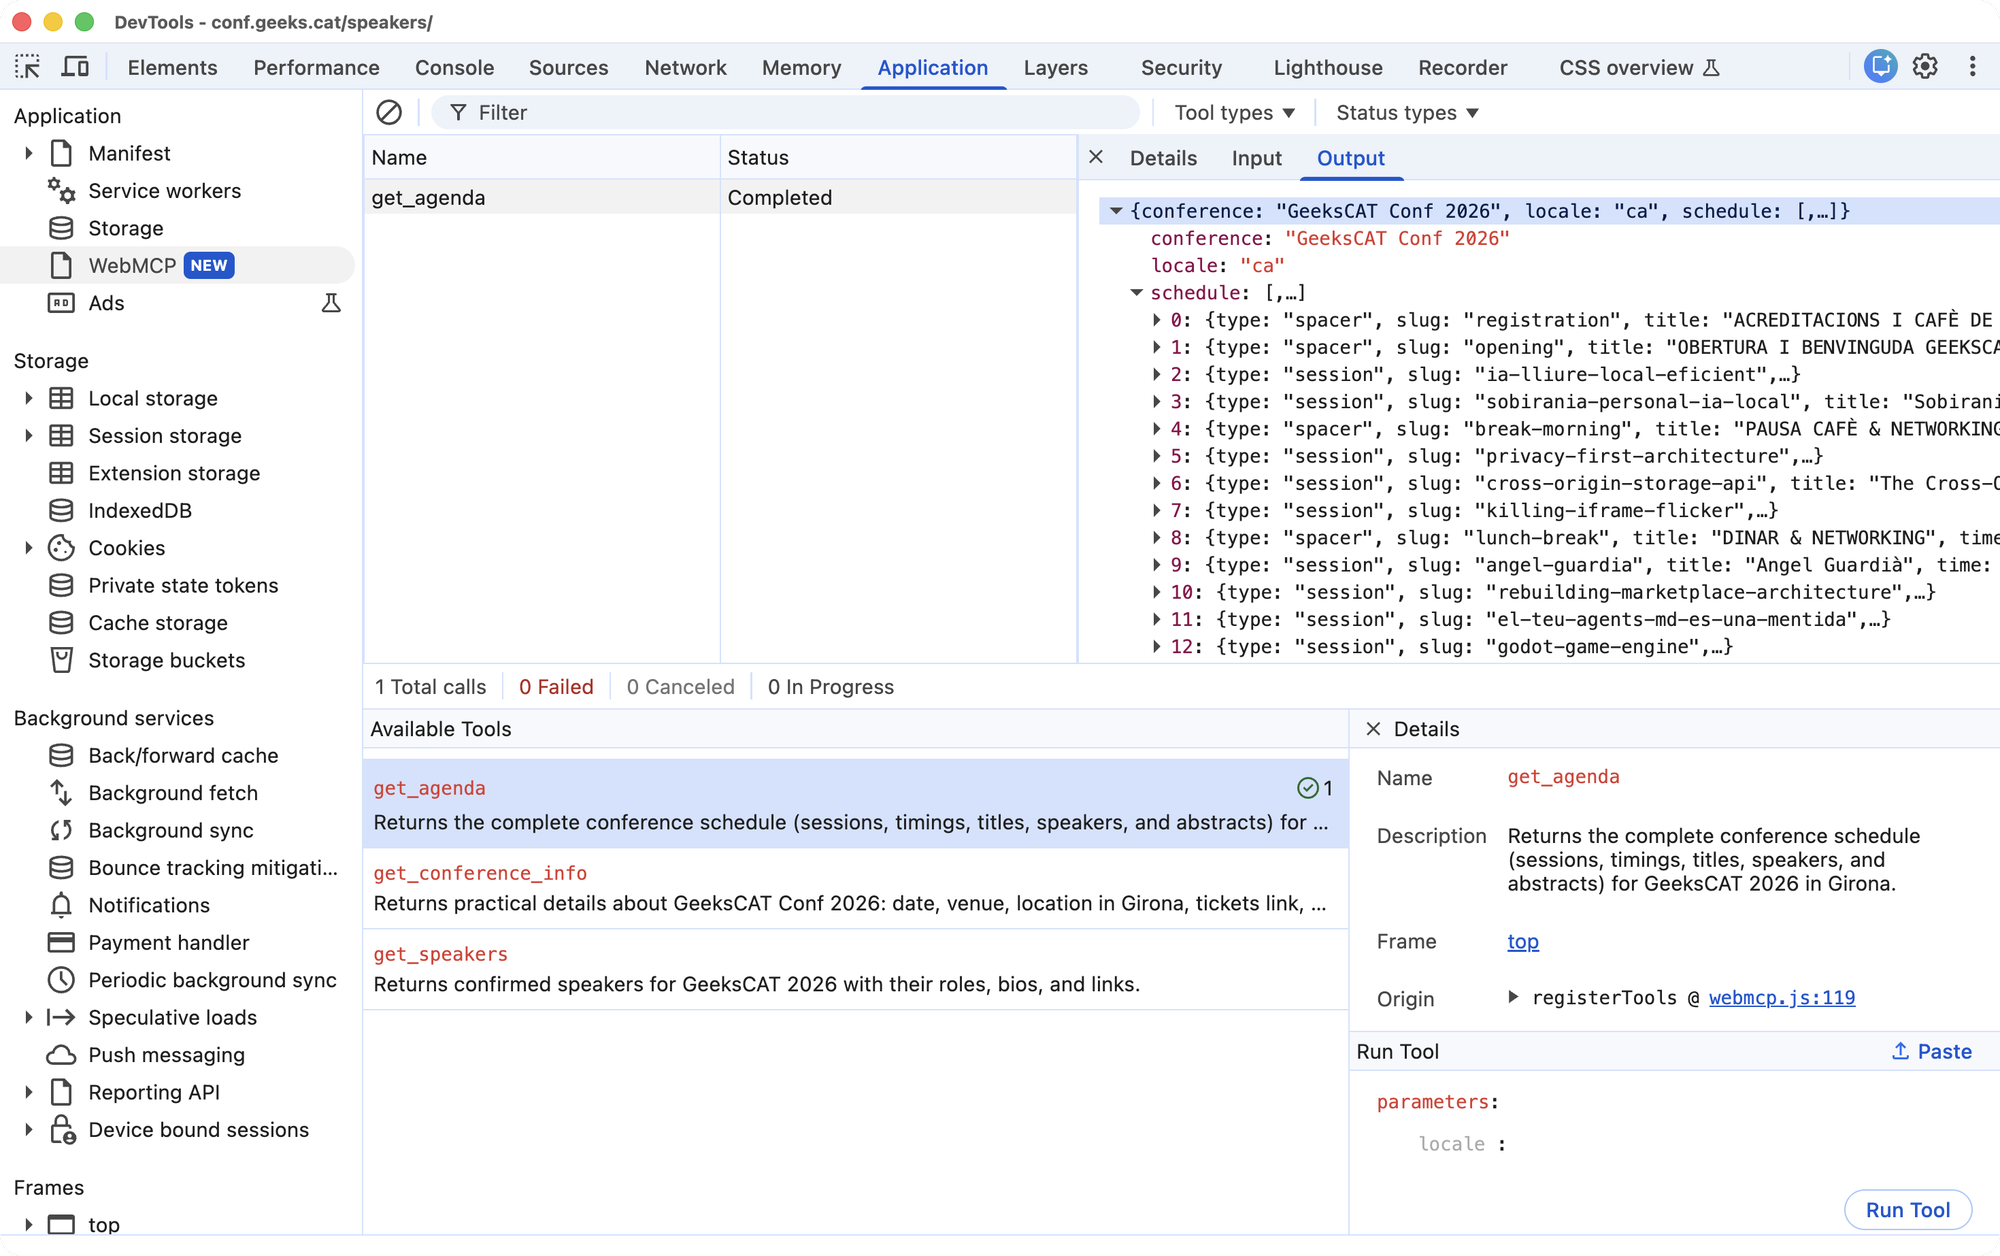Activate the inspect element picker icon
The height and width of the screenshot is (1256, 2000).
[28, 67]
